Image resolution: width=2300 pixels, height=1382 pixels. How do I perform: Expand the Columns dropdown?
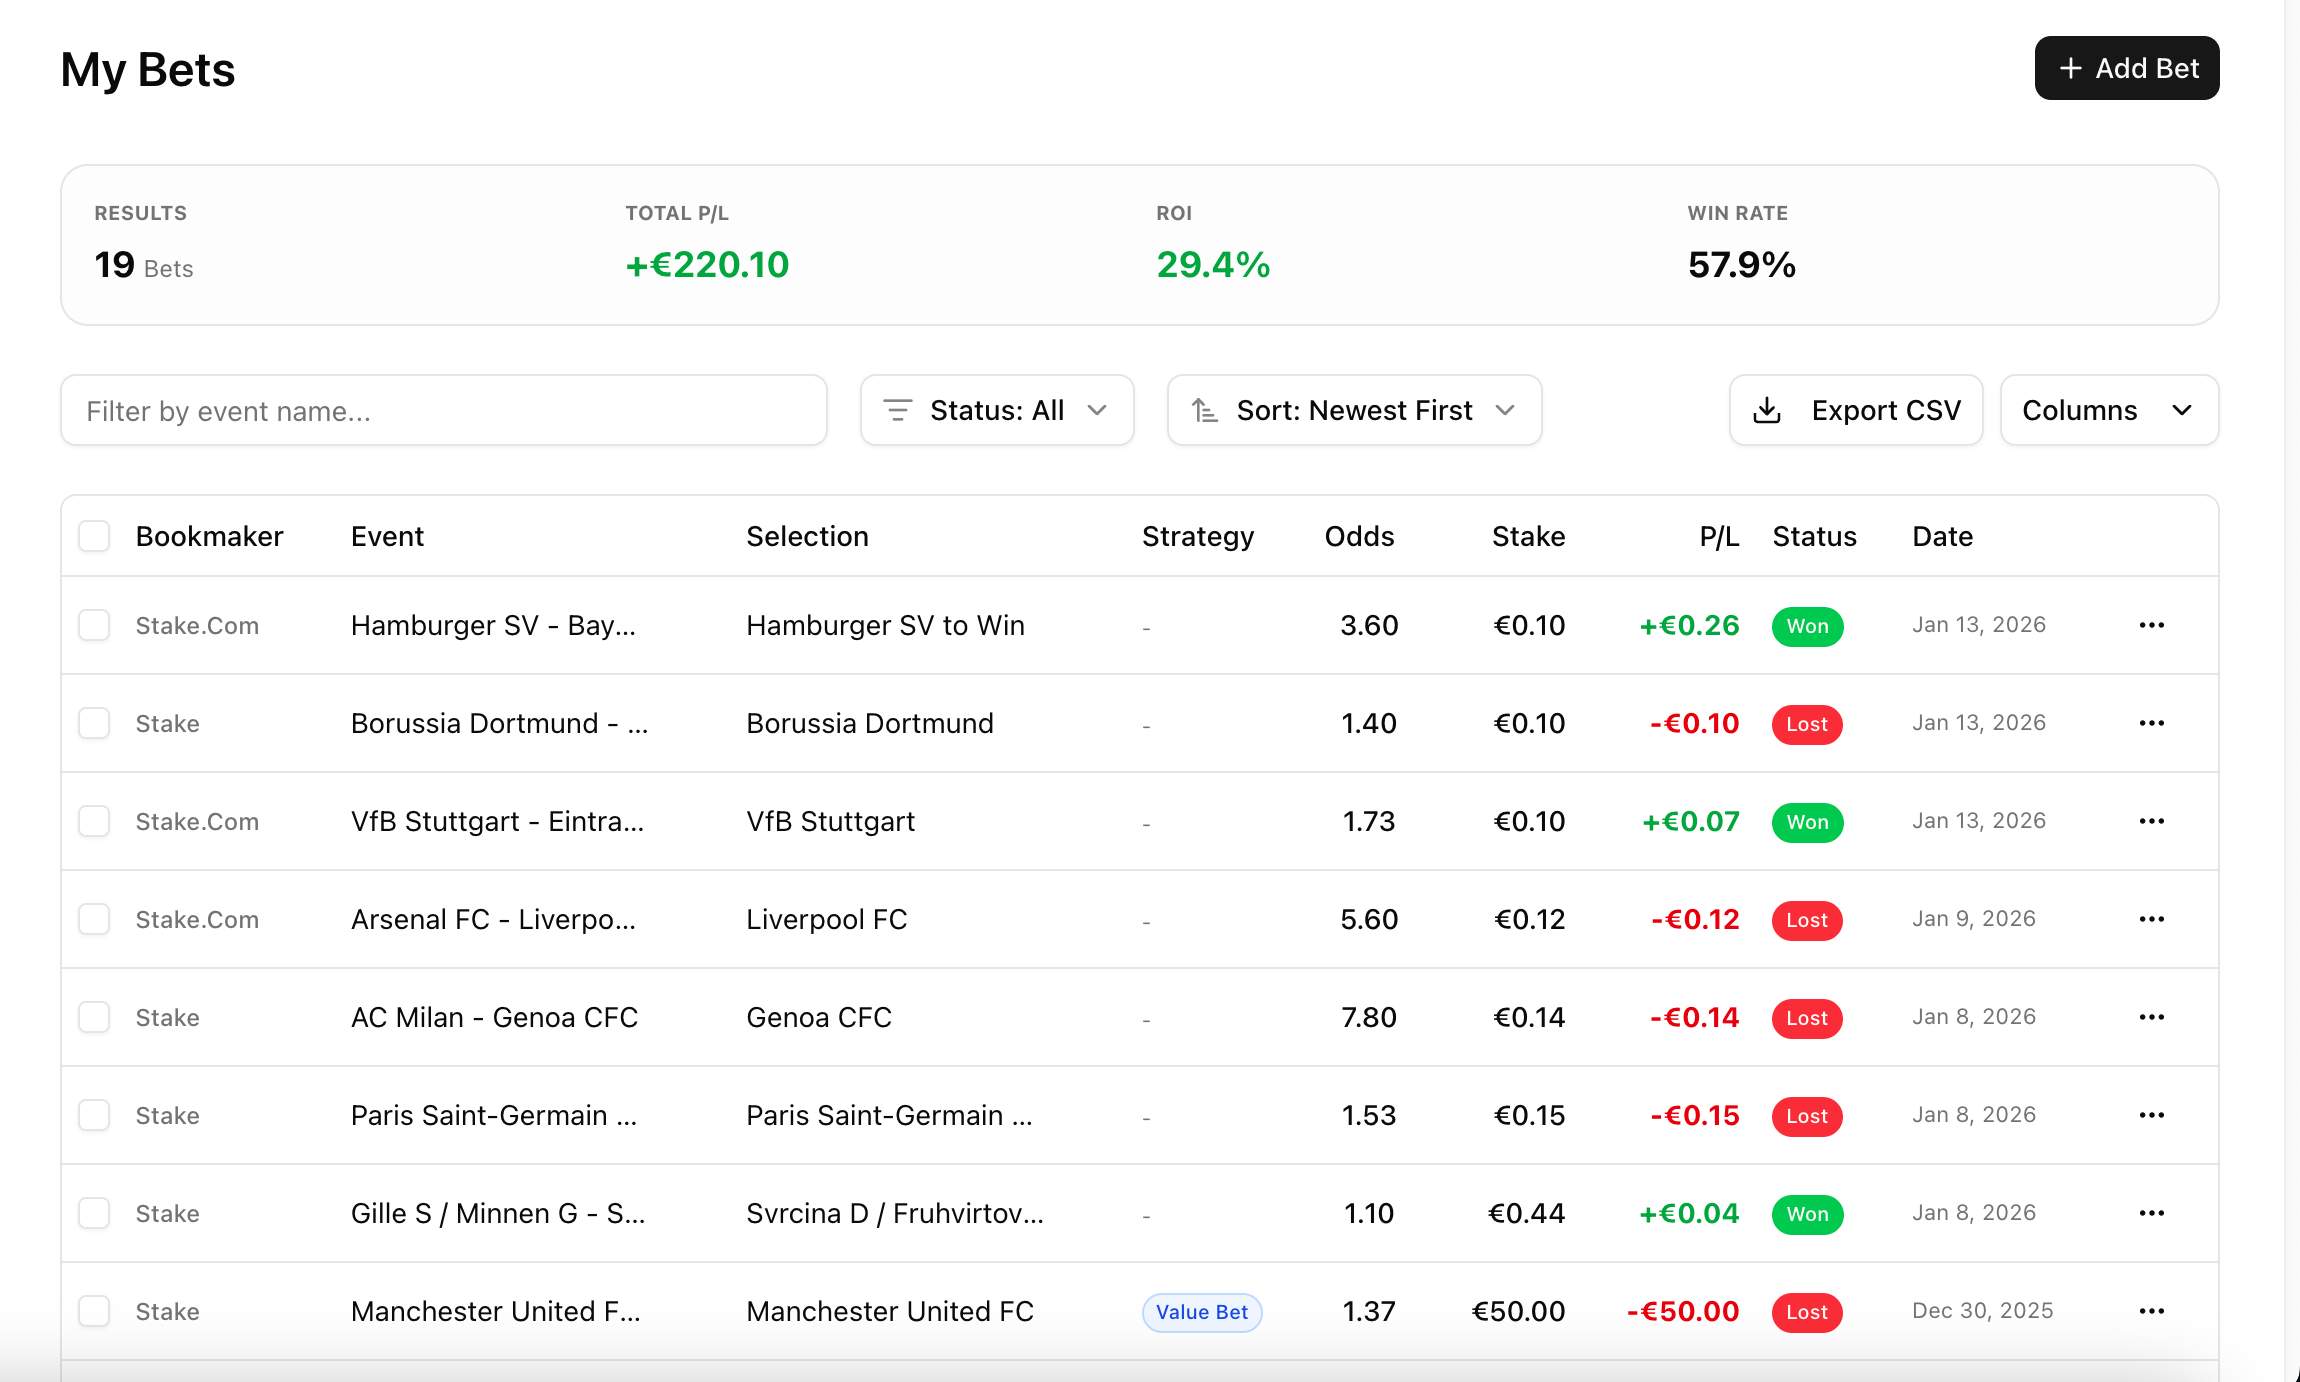tap(2108, 410)
